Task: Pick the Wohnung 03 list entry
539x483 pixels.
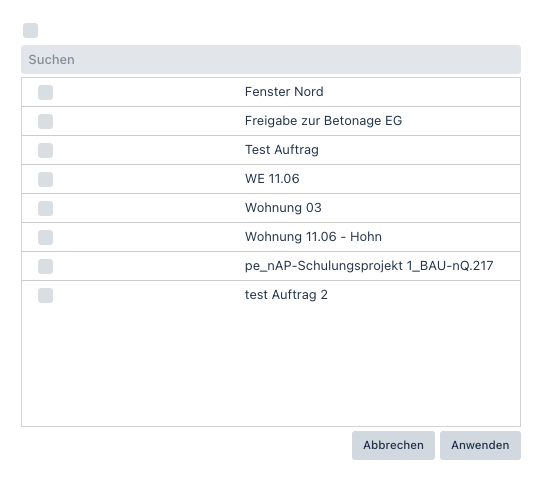Action: (283, 208)
